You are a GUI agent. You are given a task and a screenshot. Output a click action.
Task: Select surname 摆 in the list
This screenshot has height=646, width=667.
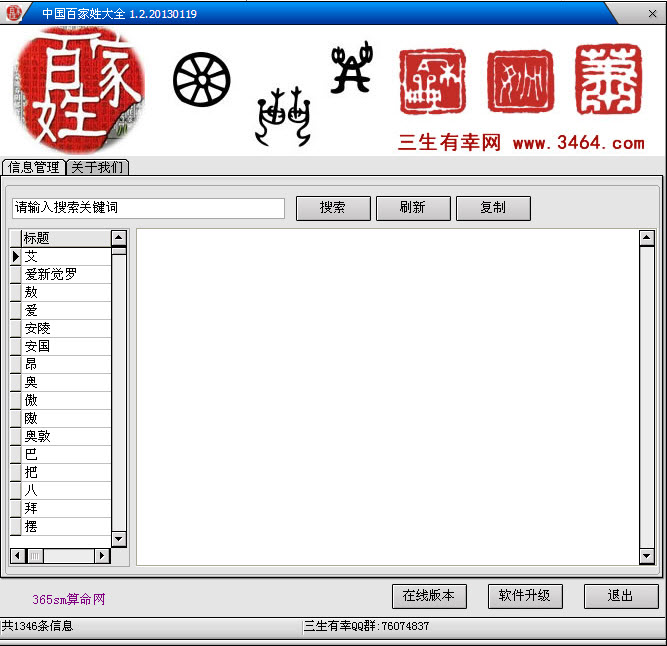[66, 526]
